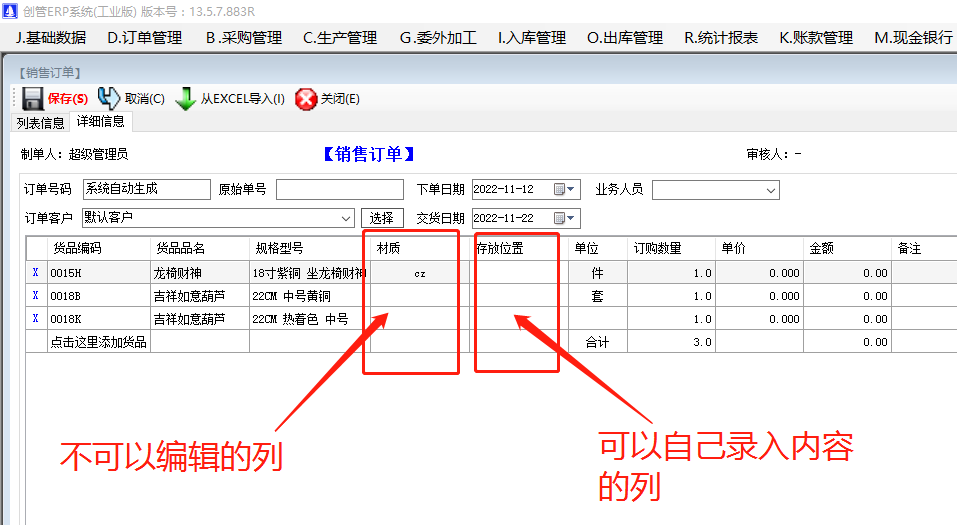Click the green import-from-Excel arrow icon

pyautogui.click(x=186, y=98)
